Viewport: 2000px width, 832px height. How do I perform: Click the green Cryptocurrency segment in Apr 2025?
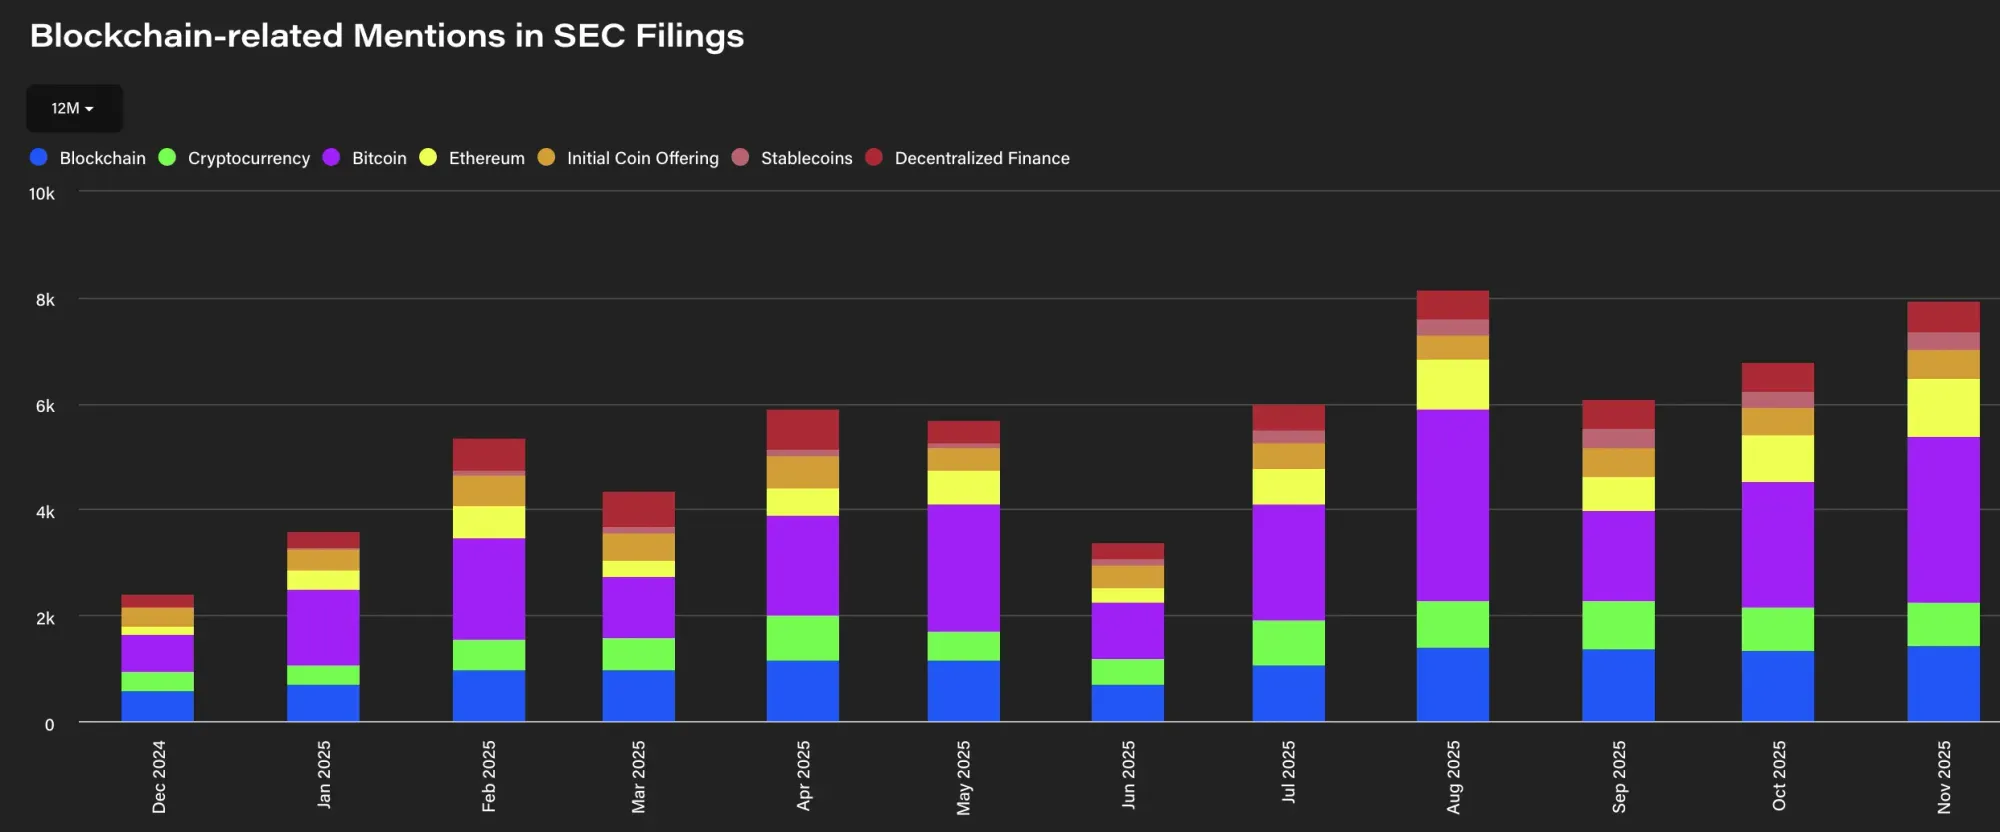tap(802, 637)
